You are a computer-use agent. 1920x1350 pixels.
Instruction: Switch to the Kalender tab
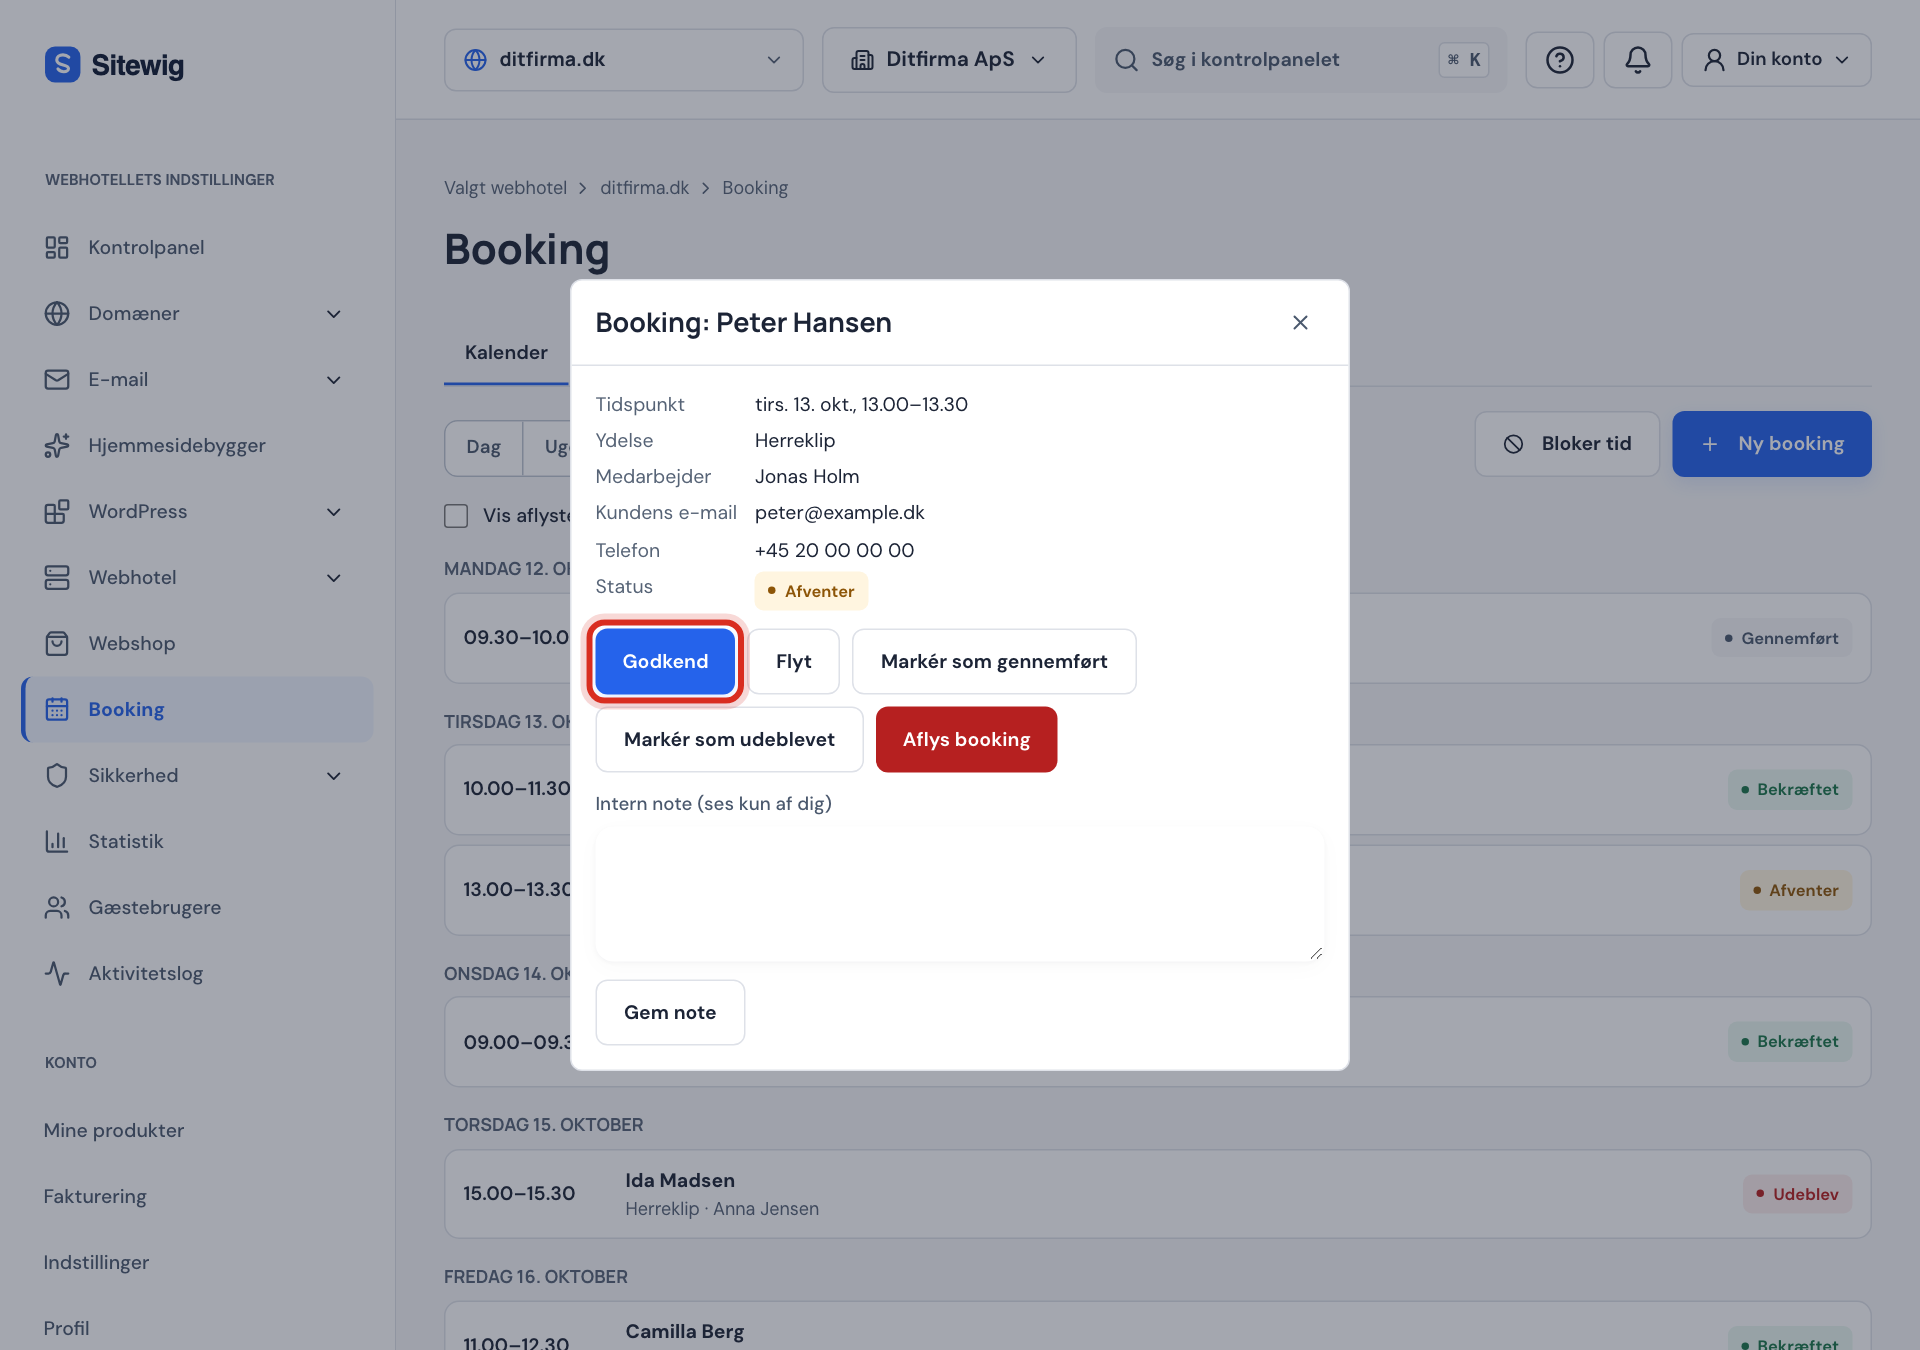pos(506,352)
